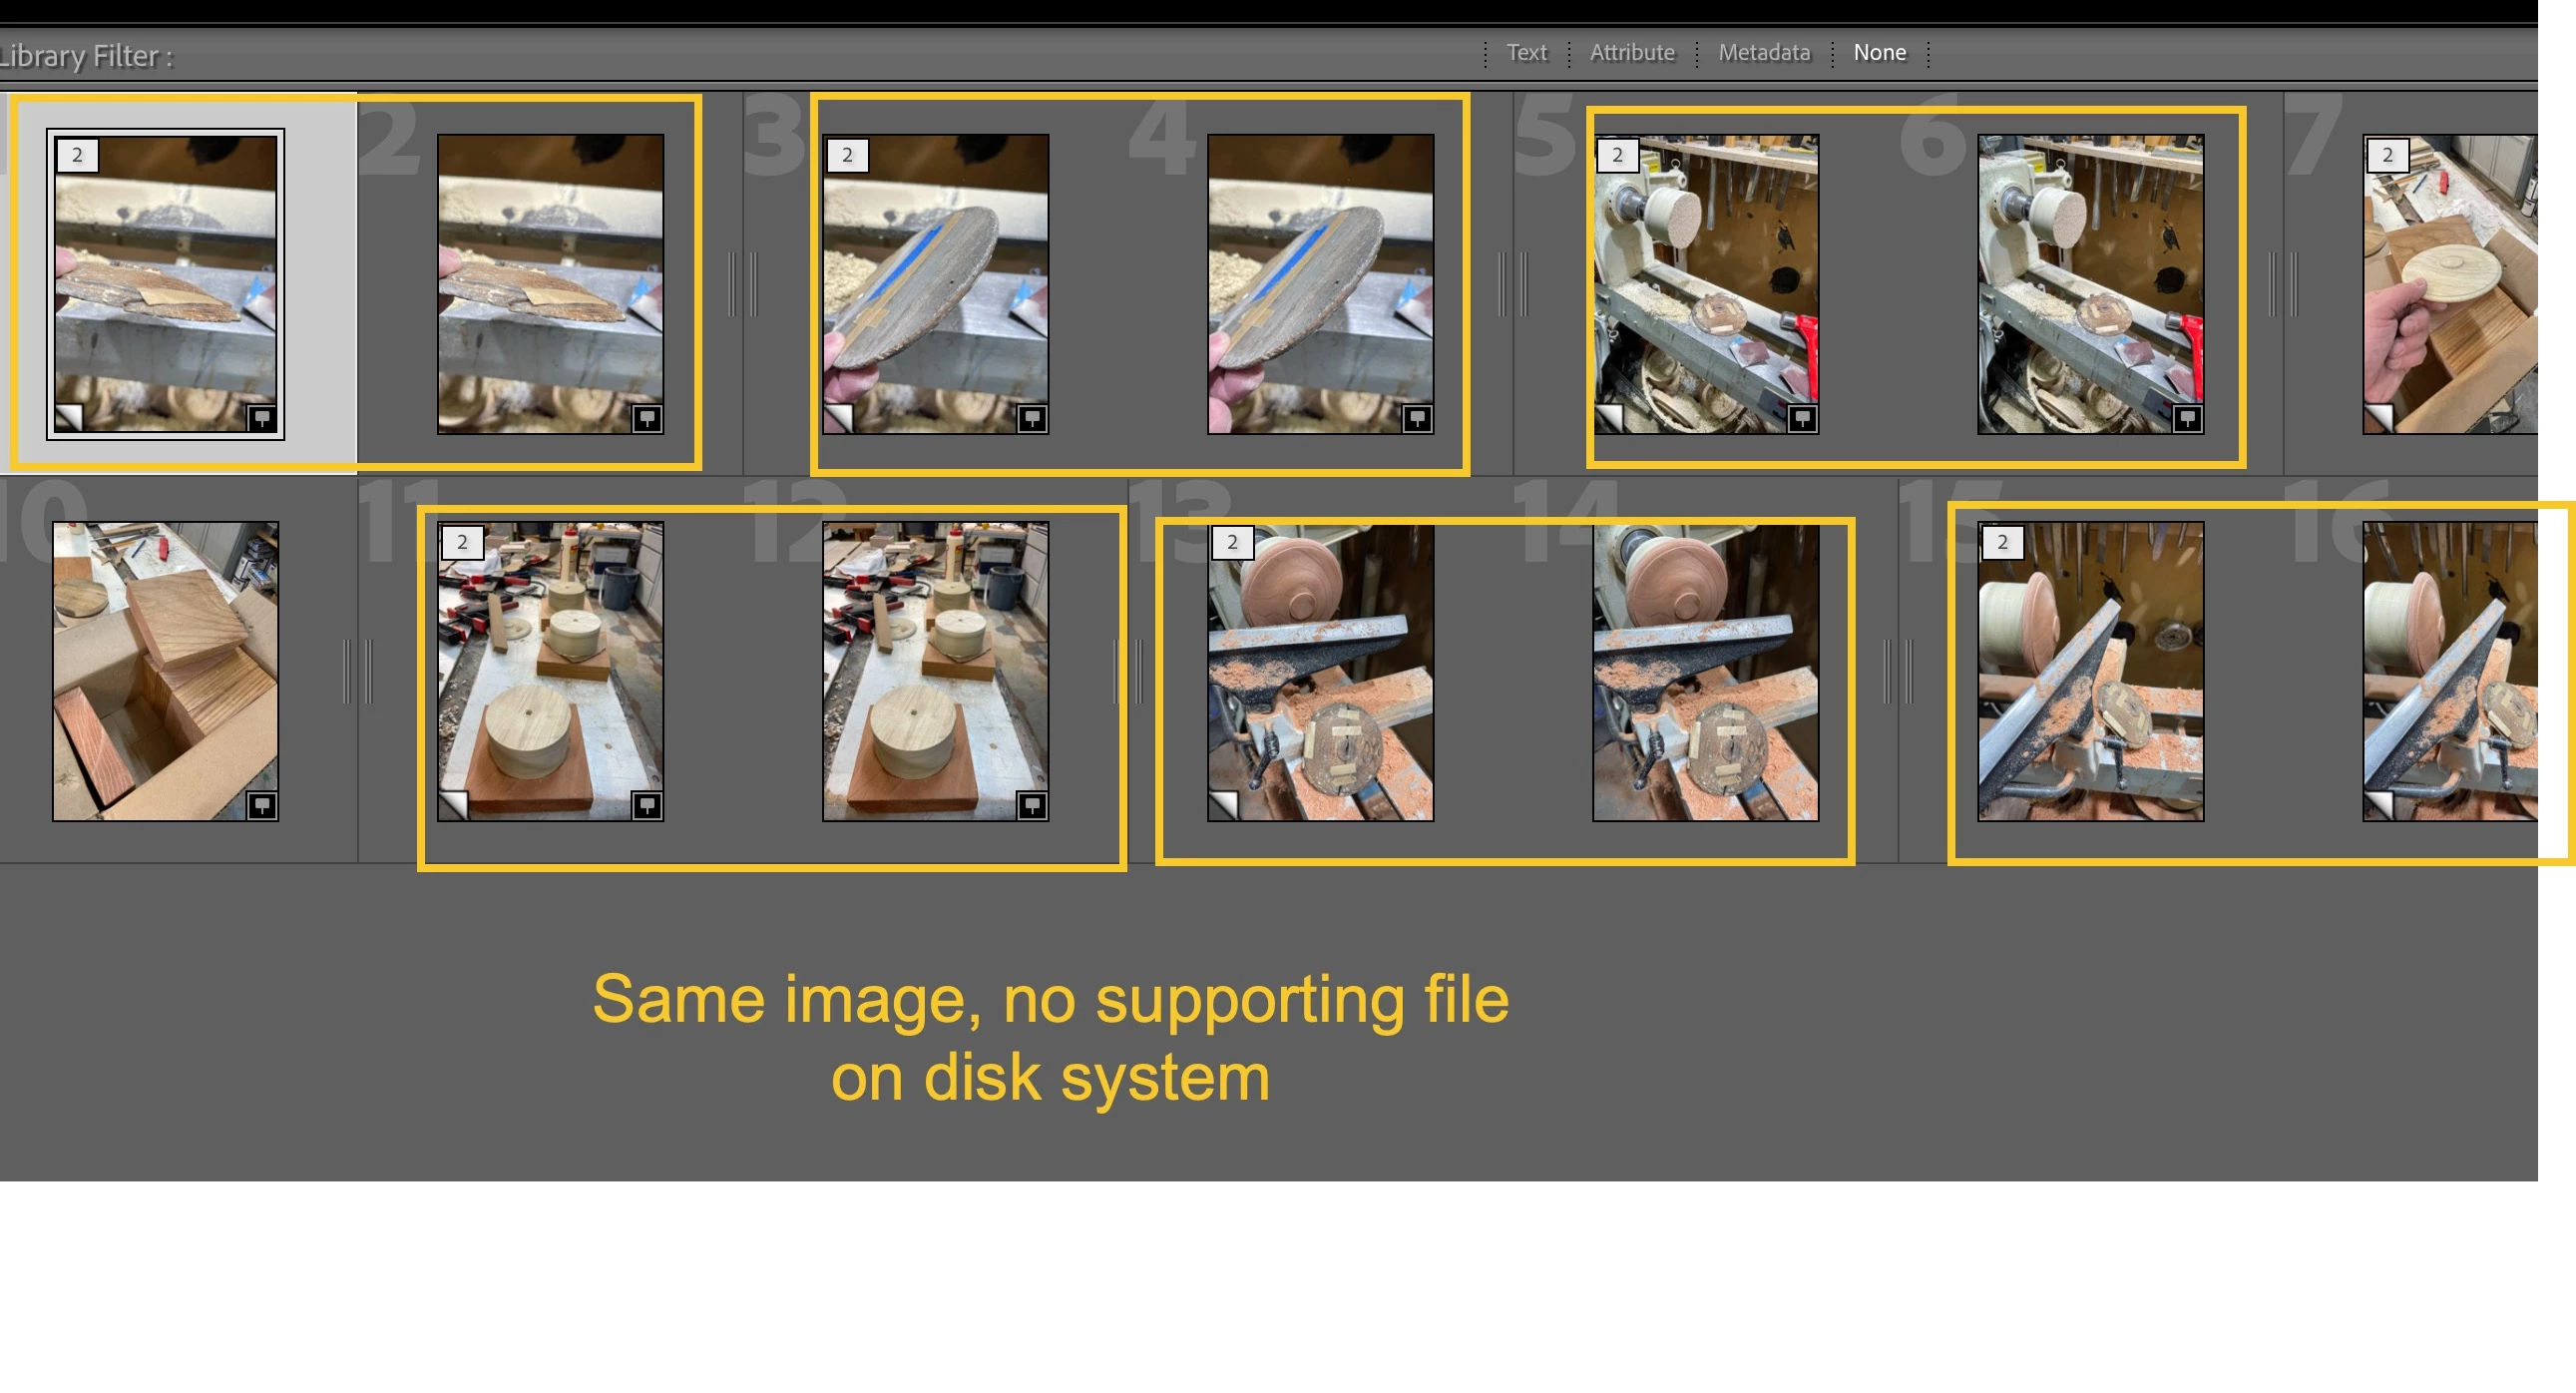The width and height of the screenshot is (2576, 1393).
Task: Open the Metadata filter tab
Action: pos(1764,53)
